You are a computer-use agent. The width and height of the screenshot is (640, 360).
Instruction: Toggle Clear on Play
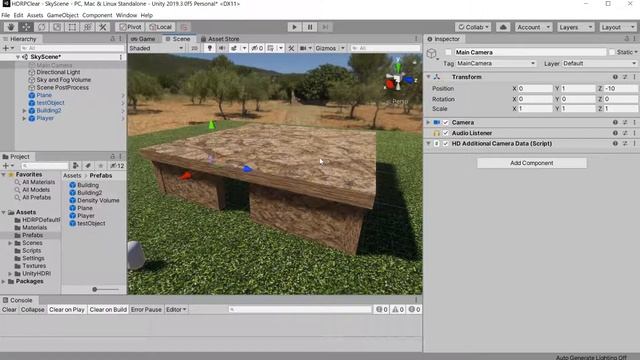pyautogui.click(x=67, y=309)
